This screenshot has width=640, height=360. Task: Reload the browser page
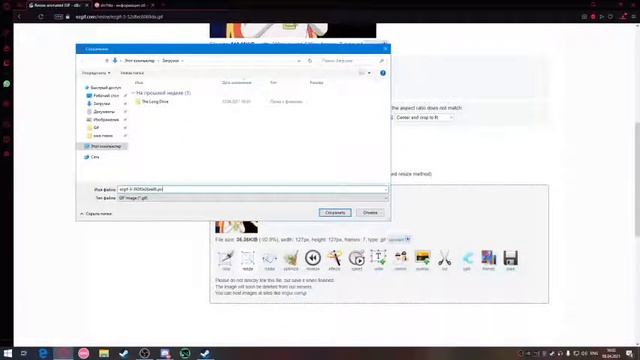[x=41, y=17]
